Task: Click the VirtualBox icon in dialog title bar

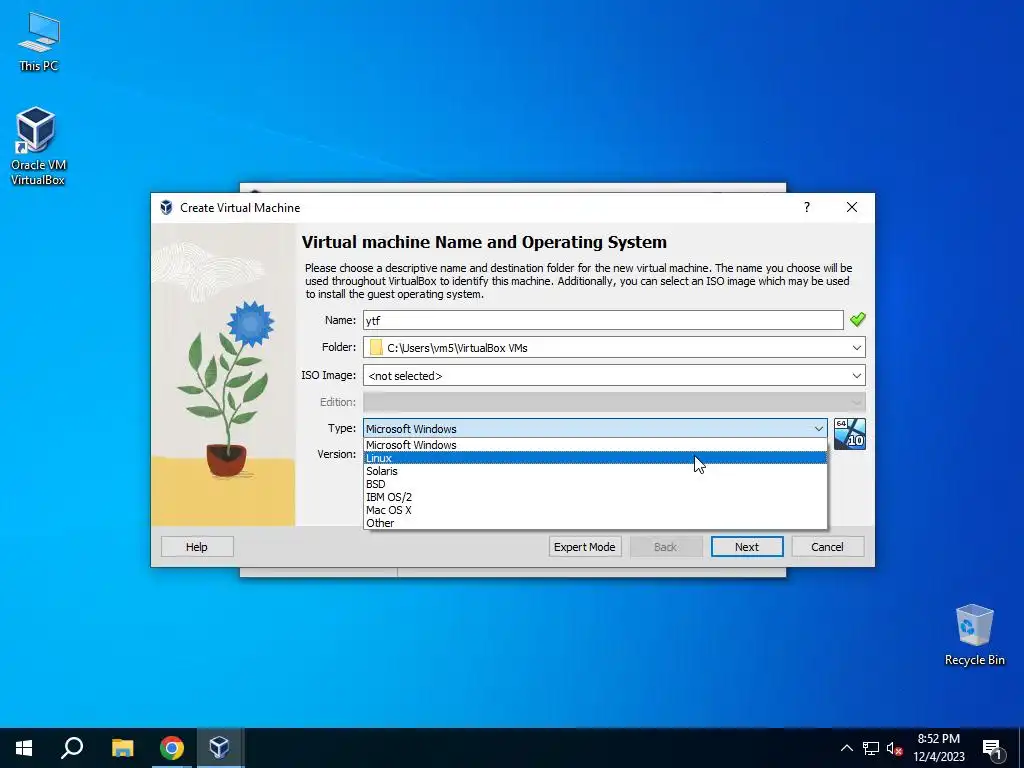Action: click(167, 208)
